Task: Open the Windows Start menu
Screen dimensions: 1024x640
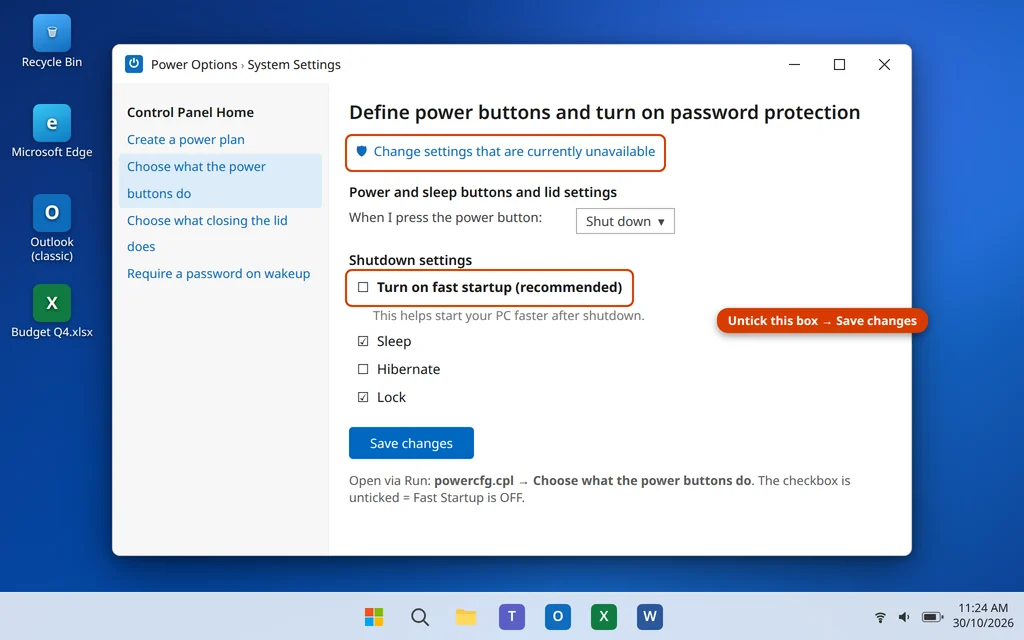Action: coord(374,616)
